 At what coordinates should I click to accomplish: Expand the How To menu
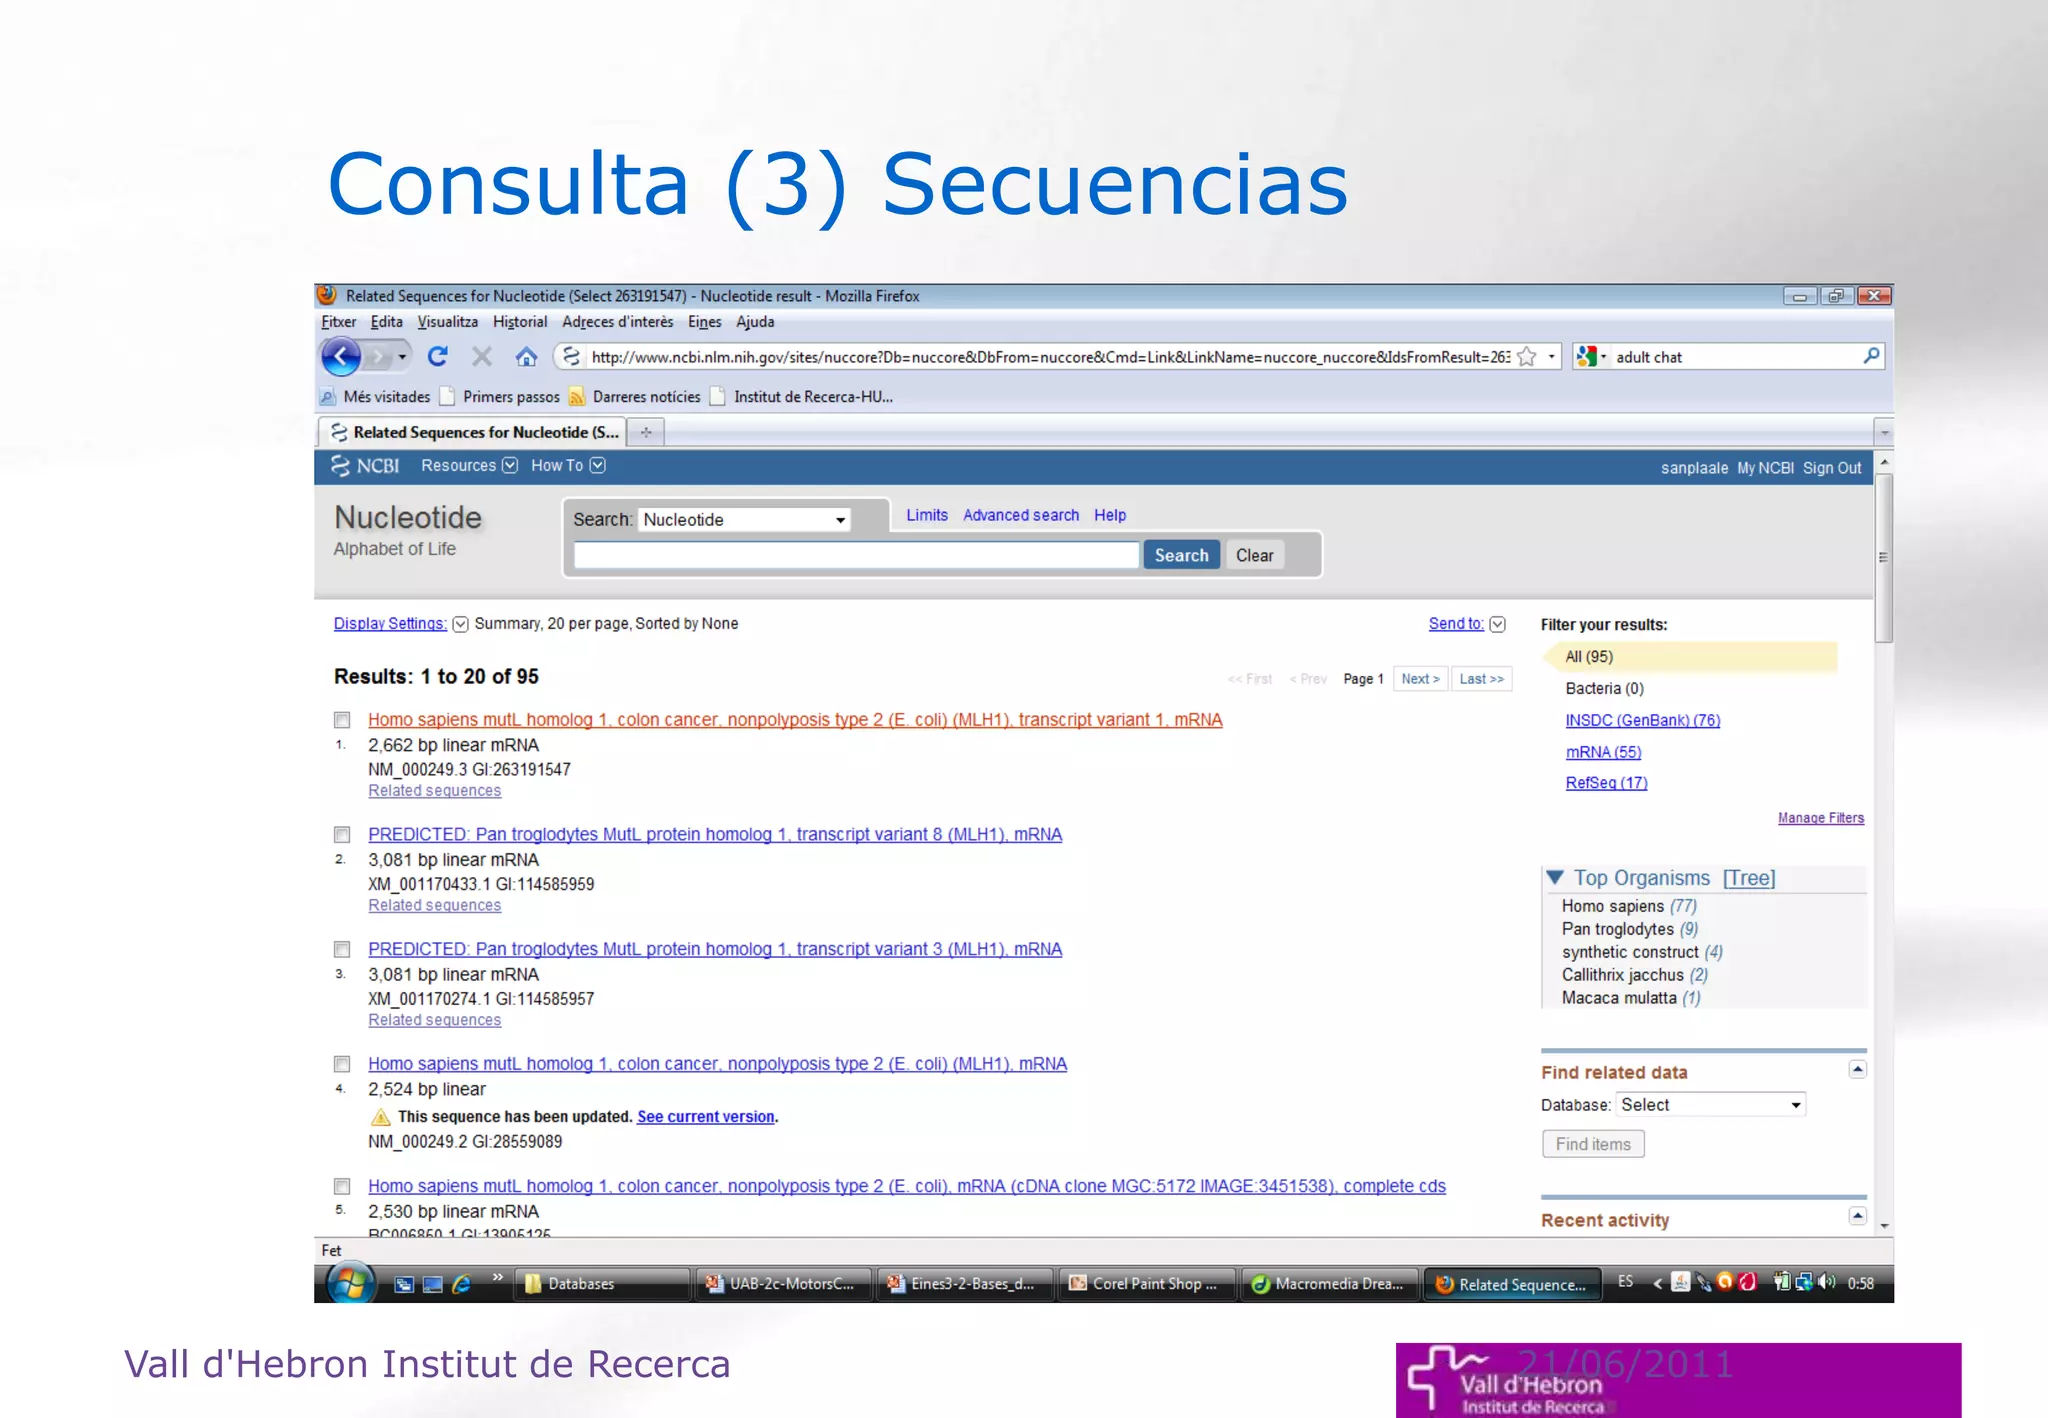[568, 466]
